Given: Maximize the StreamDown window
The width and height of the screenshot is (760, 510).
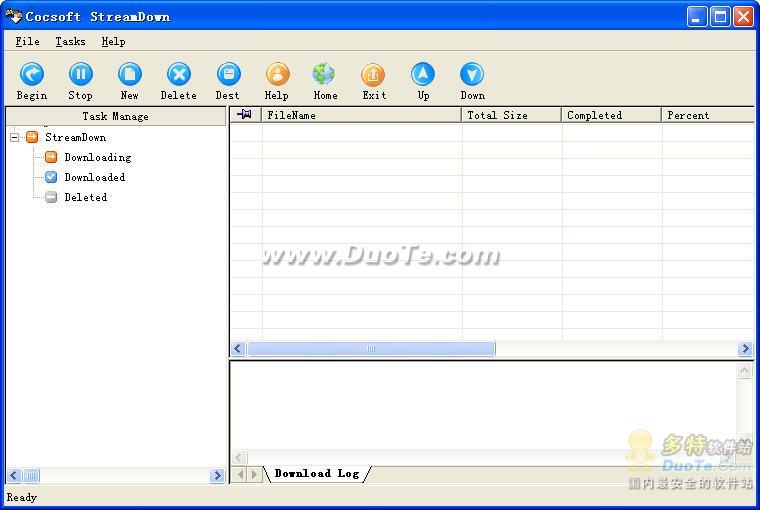Looking at the screenshot, I should (720, 17).
